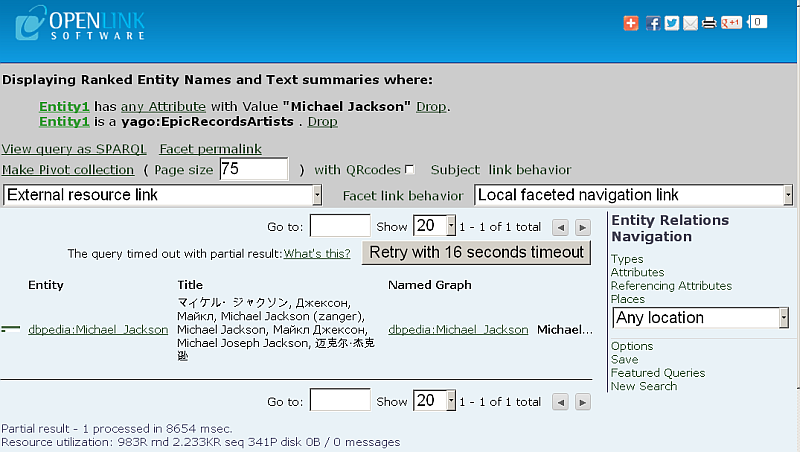Share page on Facebook icon
This screenshot has width=800, height=452.
click(x=653, y=23)
